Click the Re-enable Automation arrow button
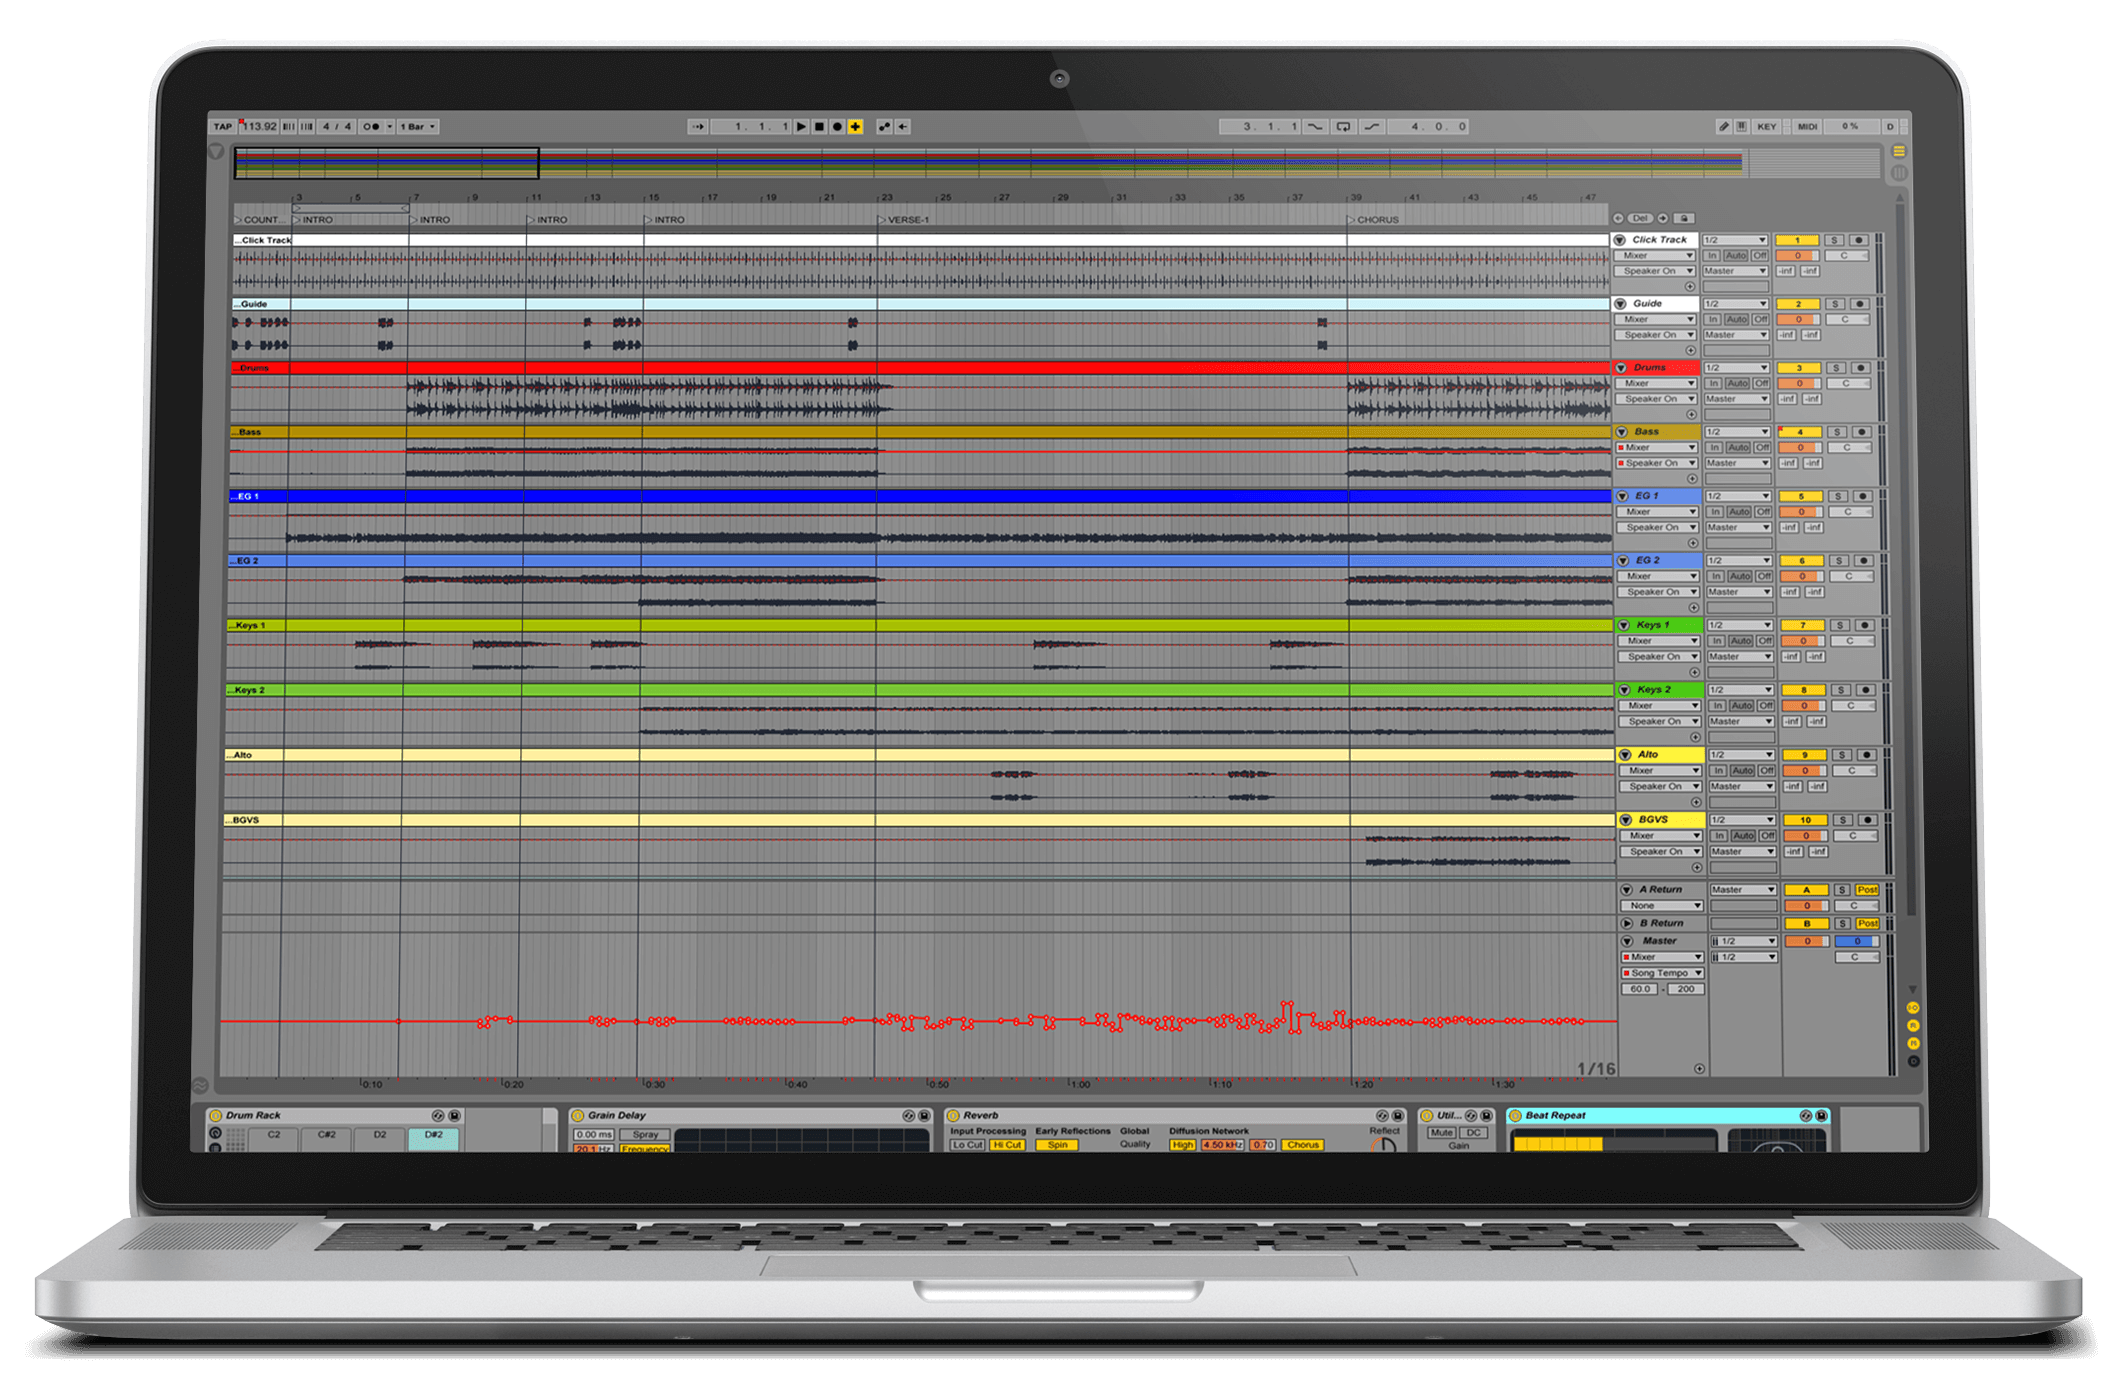The image size is (2120, 1399). tap(903, 127)
